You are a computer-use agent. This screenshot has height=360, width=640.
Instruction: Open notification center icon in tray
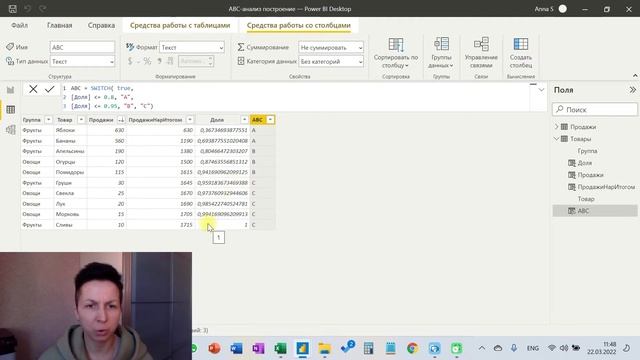pyautogui.click(x=627, y=348)
